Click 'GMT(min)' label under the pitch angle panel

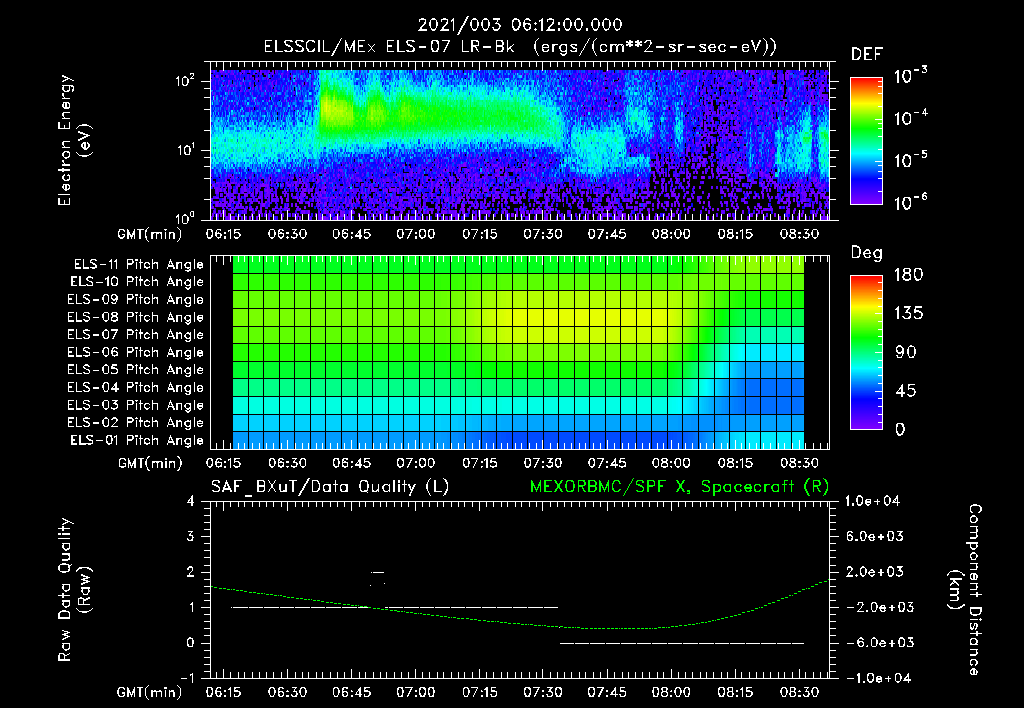point(150,463)
